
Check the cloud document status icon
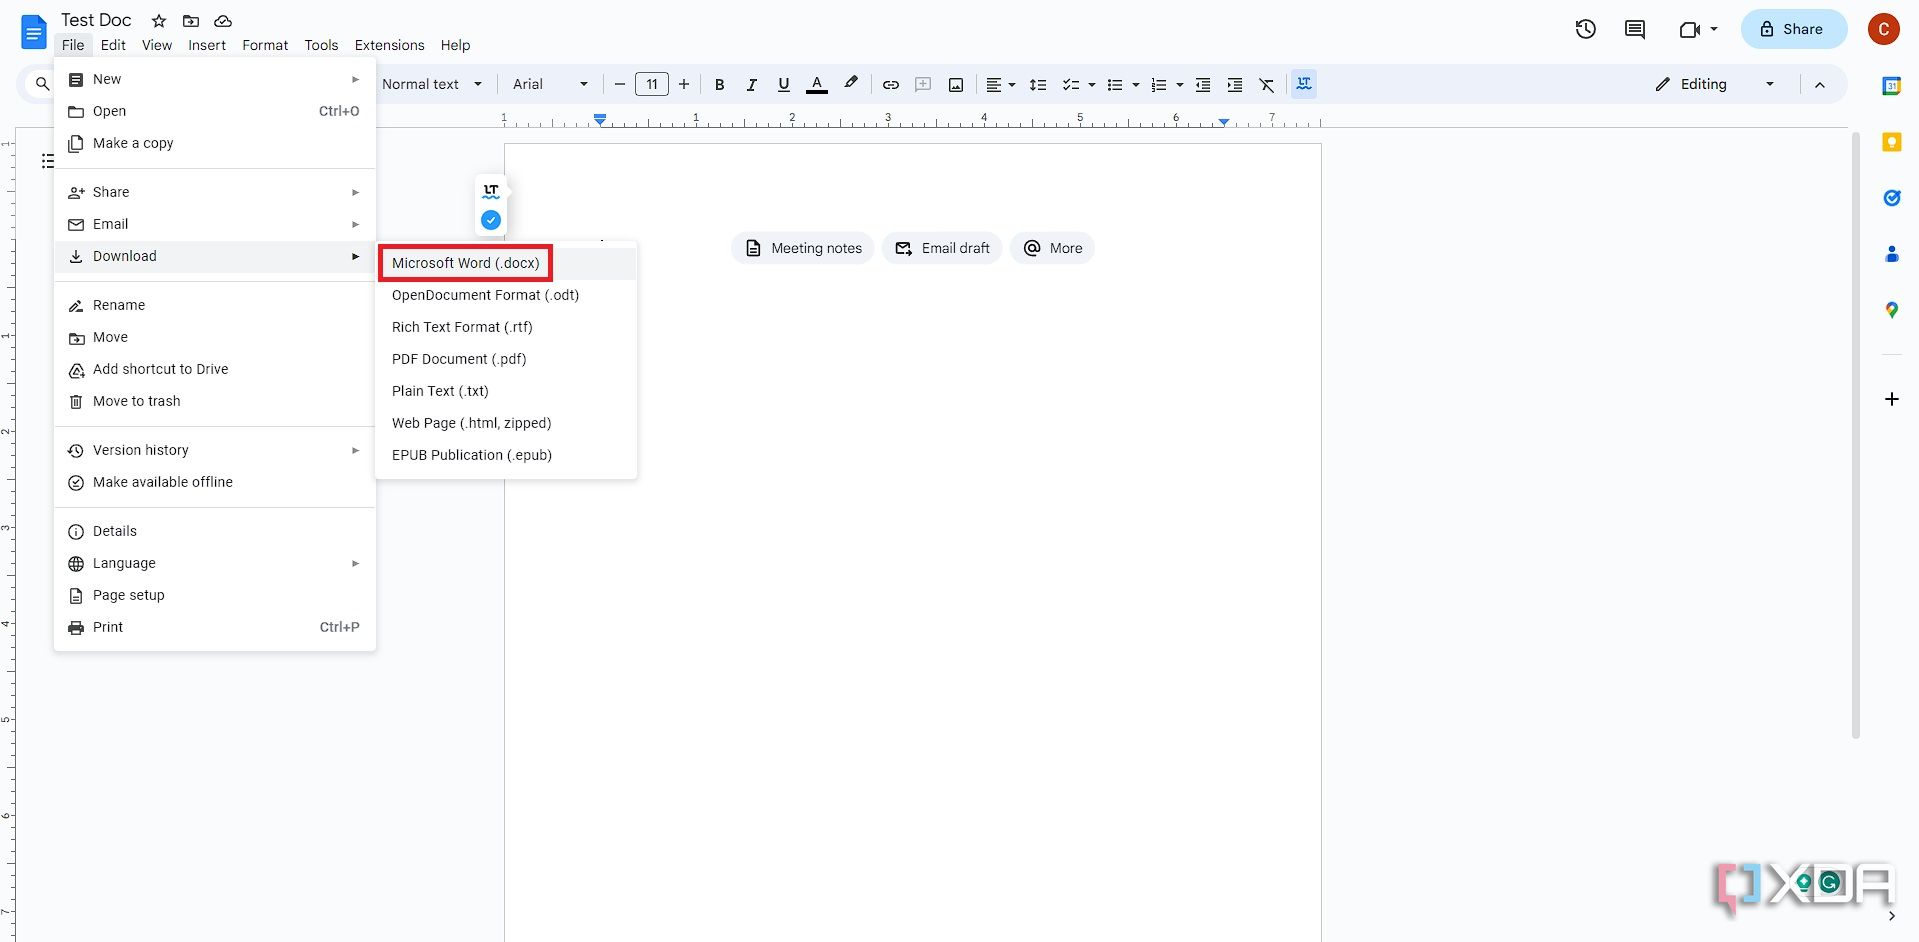pos(223,20)
